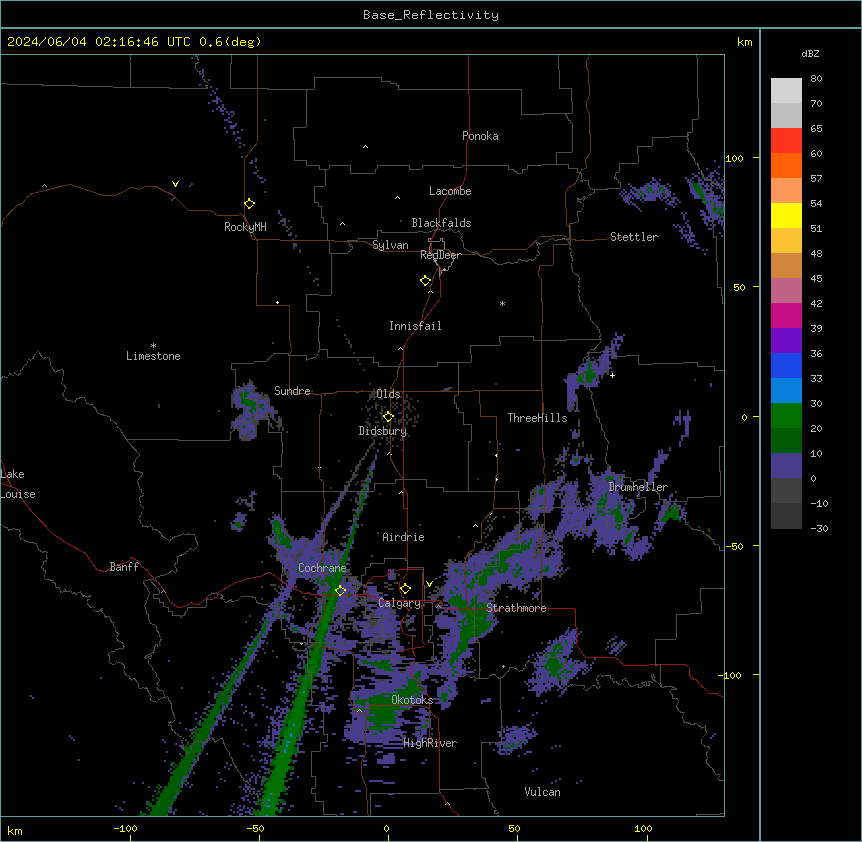Image resolution: width=862 pixels, height=842 pixels.
Task: Click the Drumheller label
Action: point(638,487)
